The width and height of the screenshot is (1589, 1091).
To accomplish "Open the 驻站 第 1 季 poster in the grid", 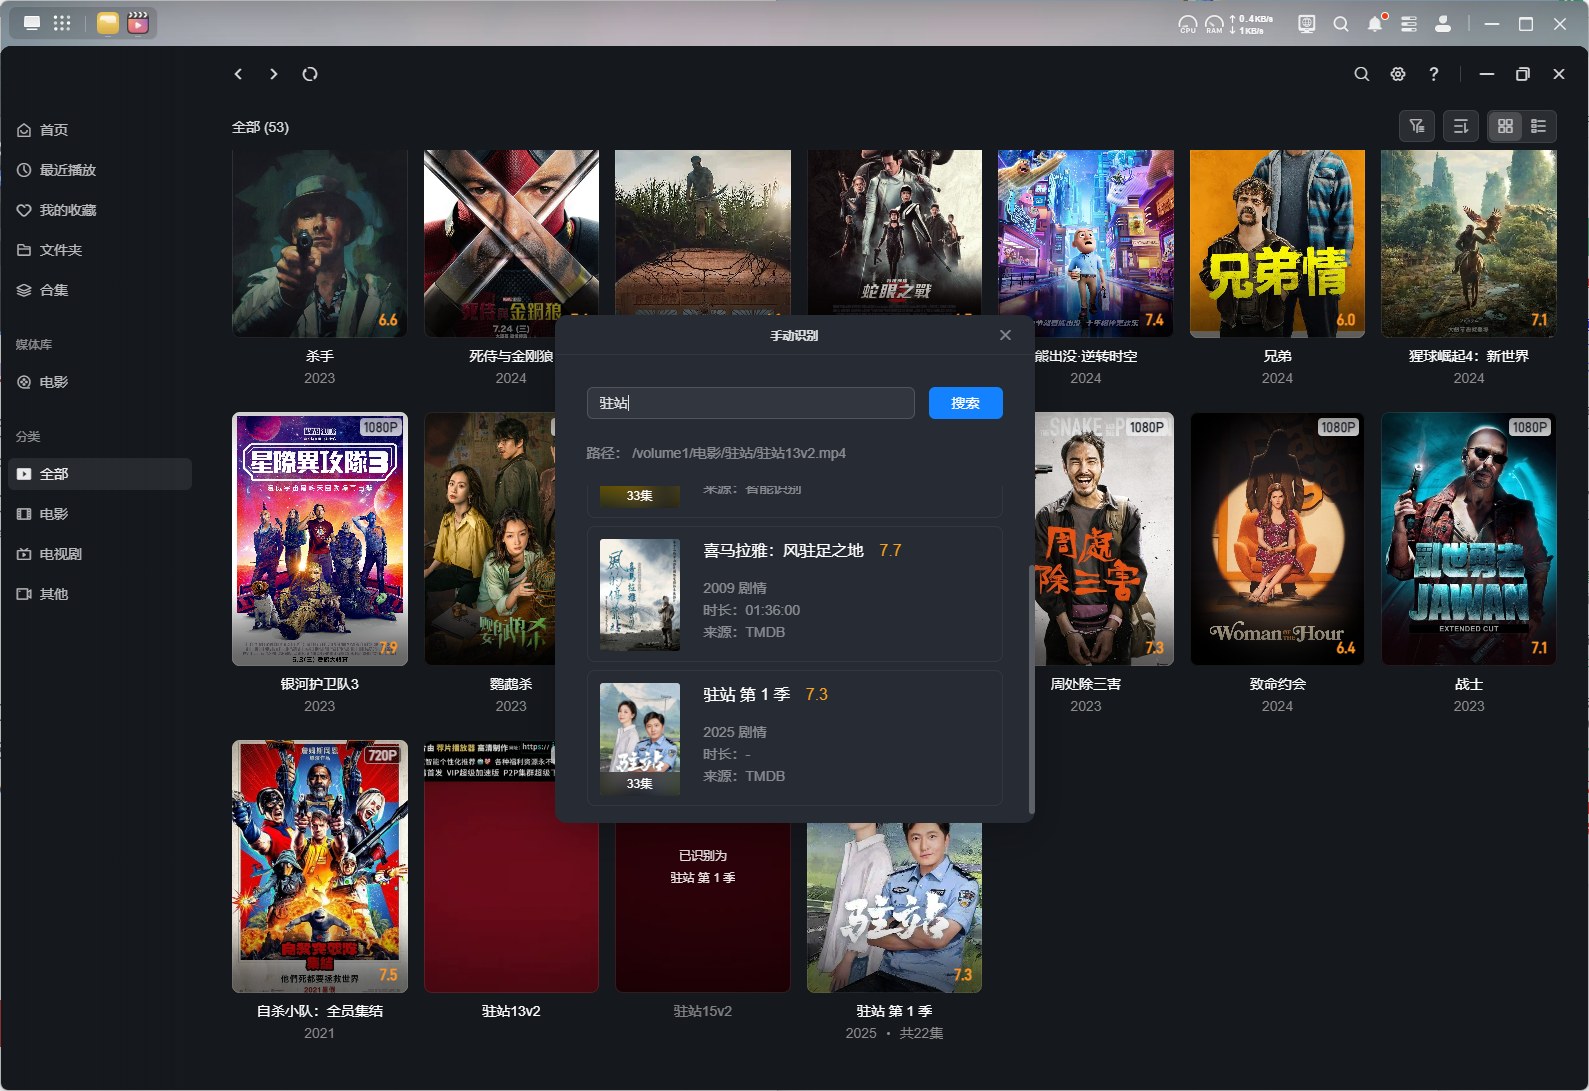I will 894,907.
